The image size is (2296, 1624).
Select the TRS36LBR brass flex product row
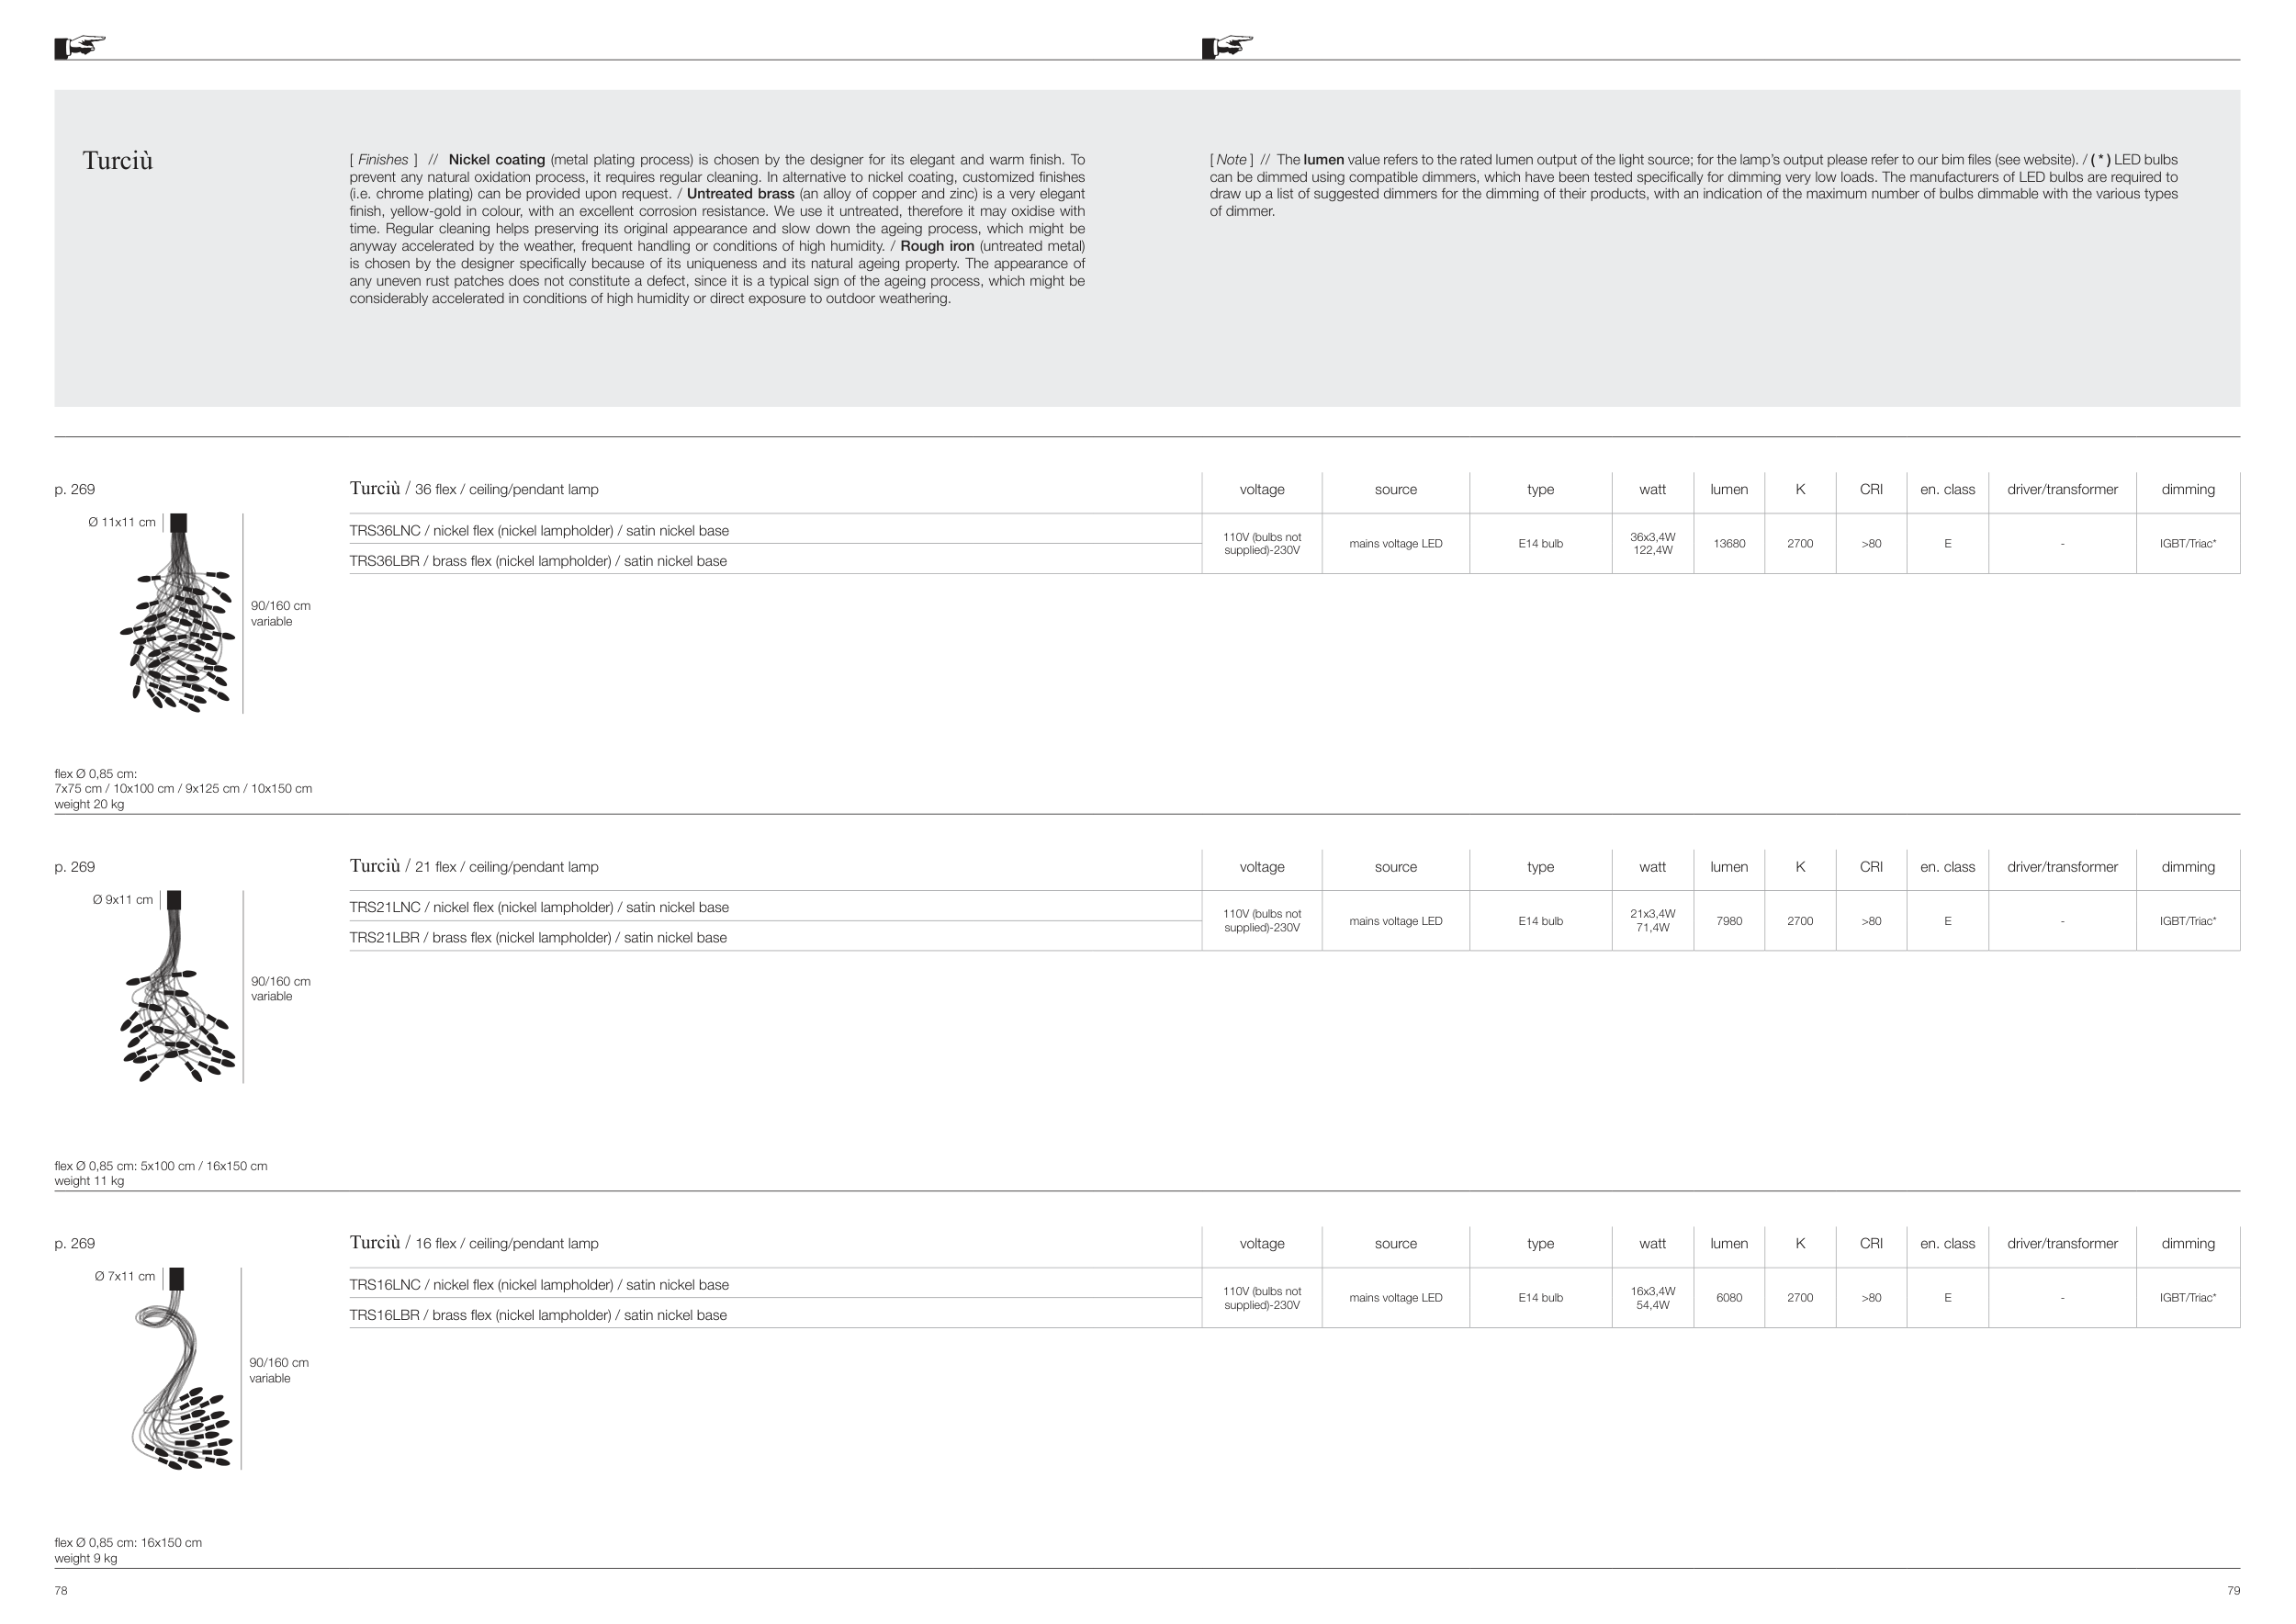[x=538, y=561]
